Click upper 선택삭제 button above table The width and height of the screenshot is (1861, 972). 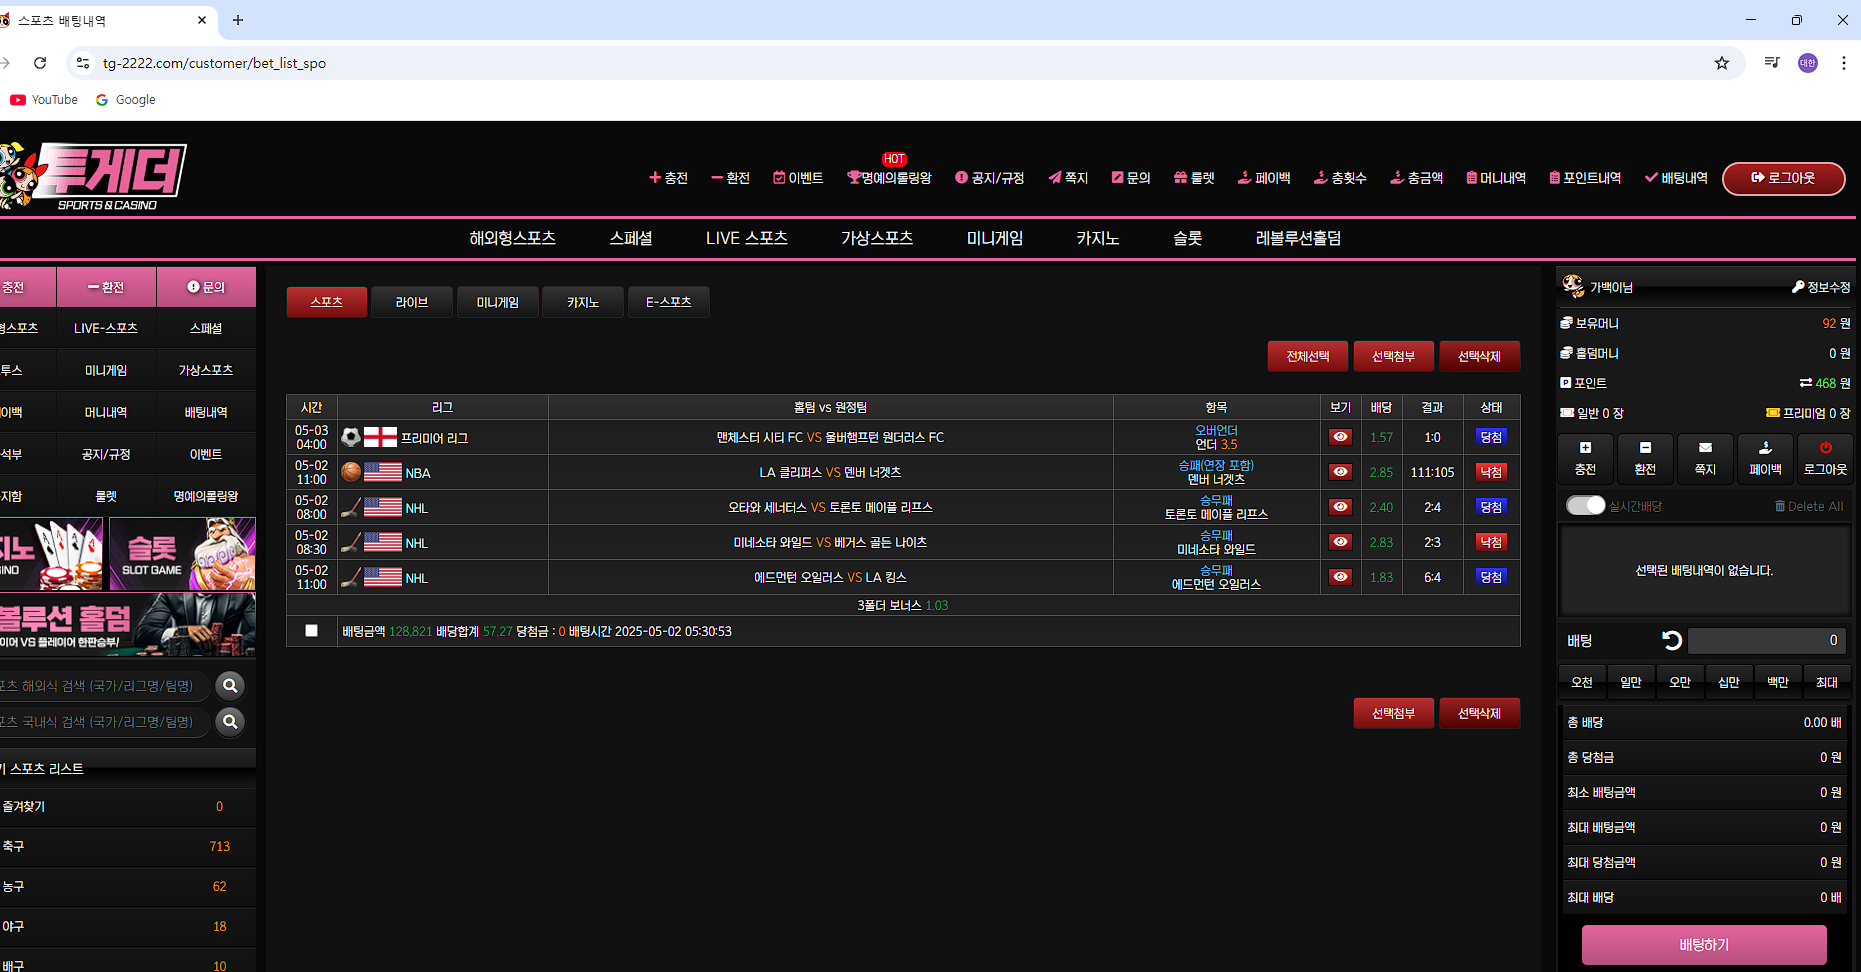tap(1479, 356)
